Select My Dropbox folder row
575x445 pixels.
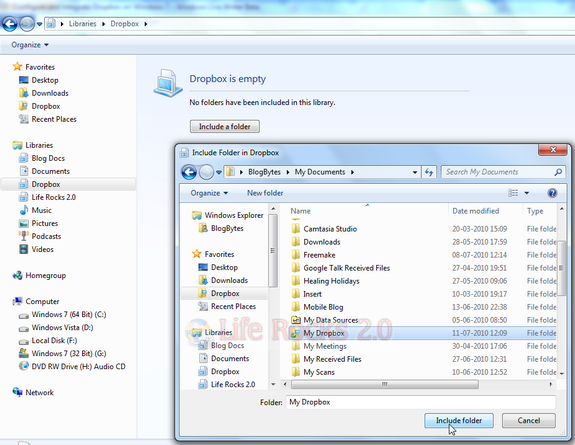pyautogui.click(x=423, y=333)
